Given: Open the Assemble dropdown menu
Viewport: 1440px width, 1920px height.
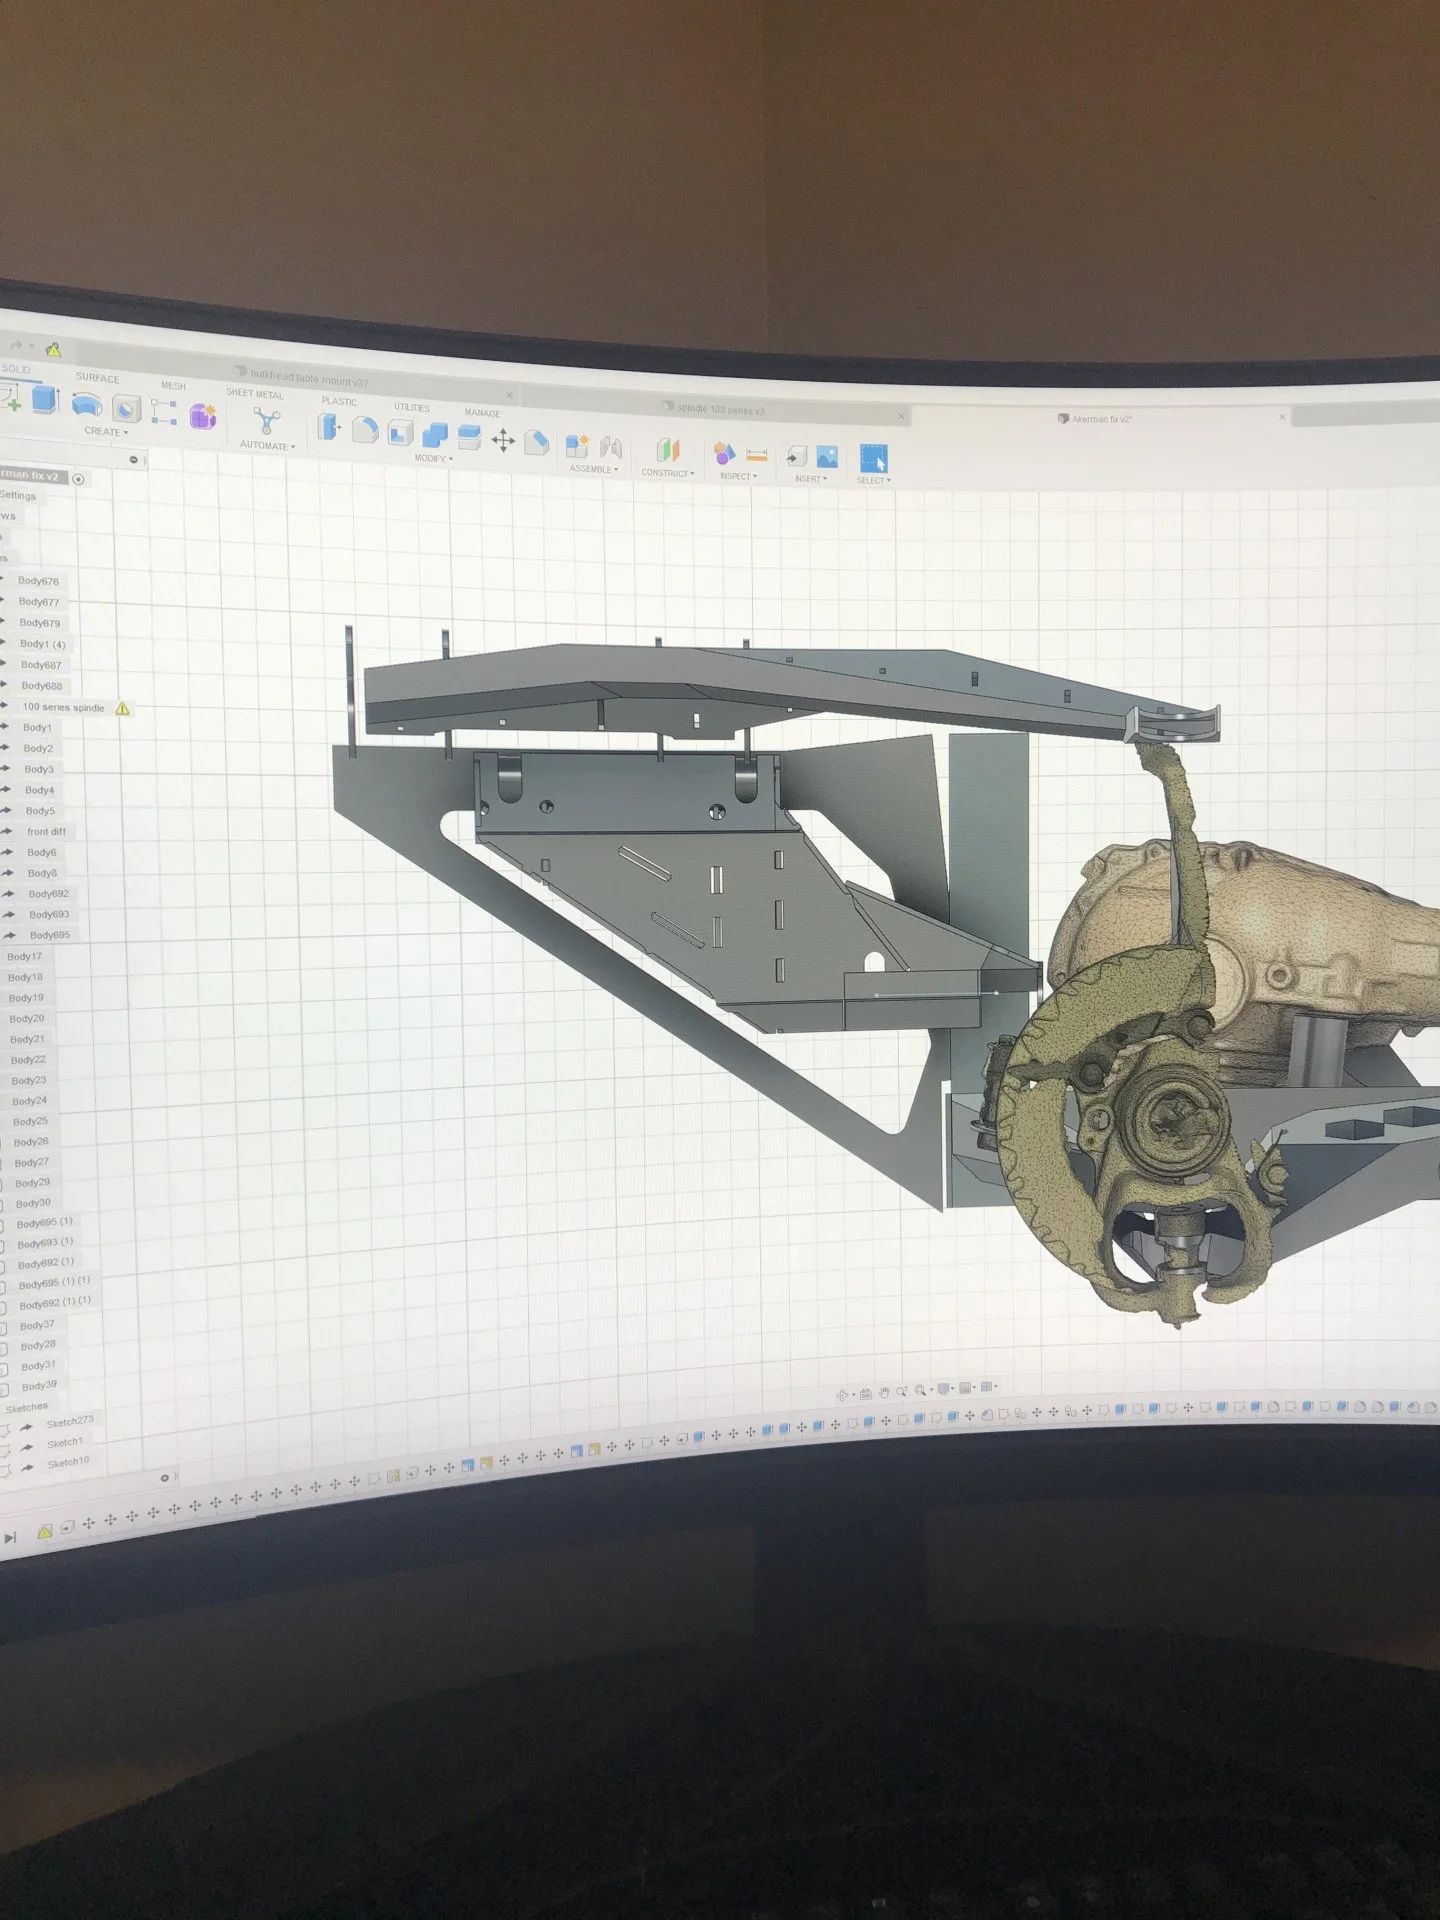Looking at the screenshot, I should (x=594, y=469).
